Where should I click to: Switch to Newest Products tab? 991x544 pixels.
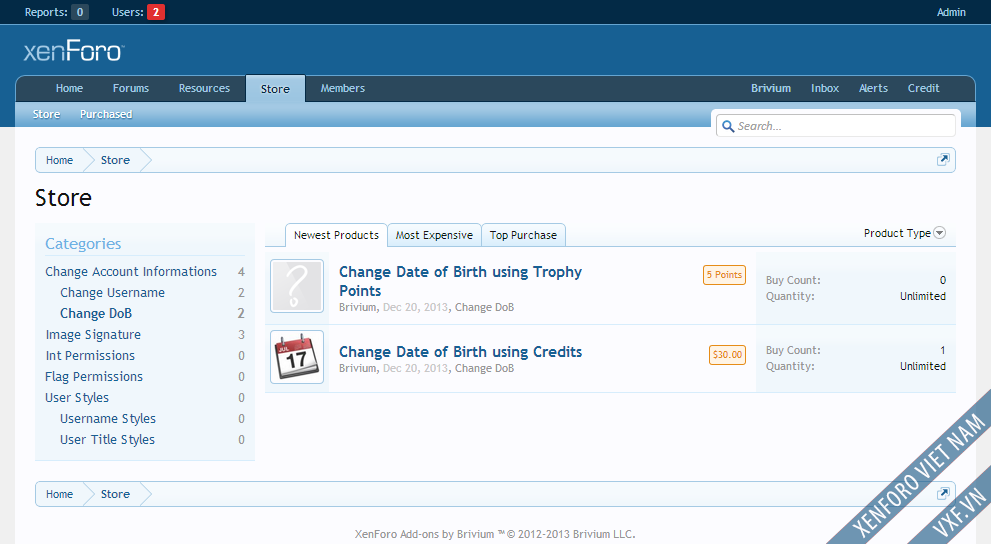(336, 235)
